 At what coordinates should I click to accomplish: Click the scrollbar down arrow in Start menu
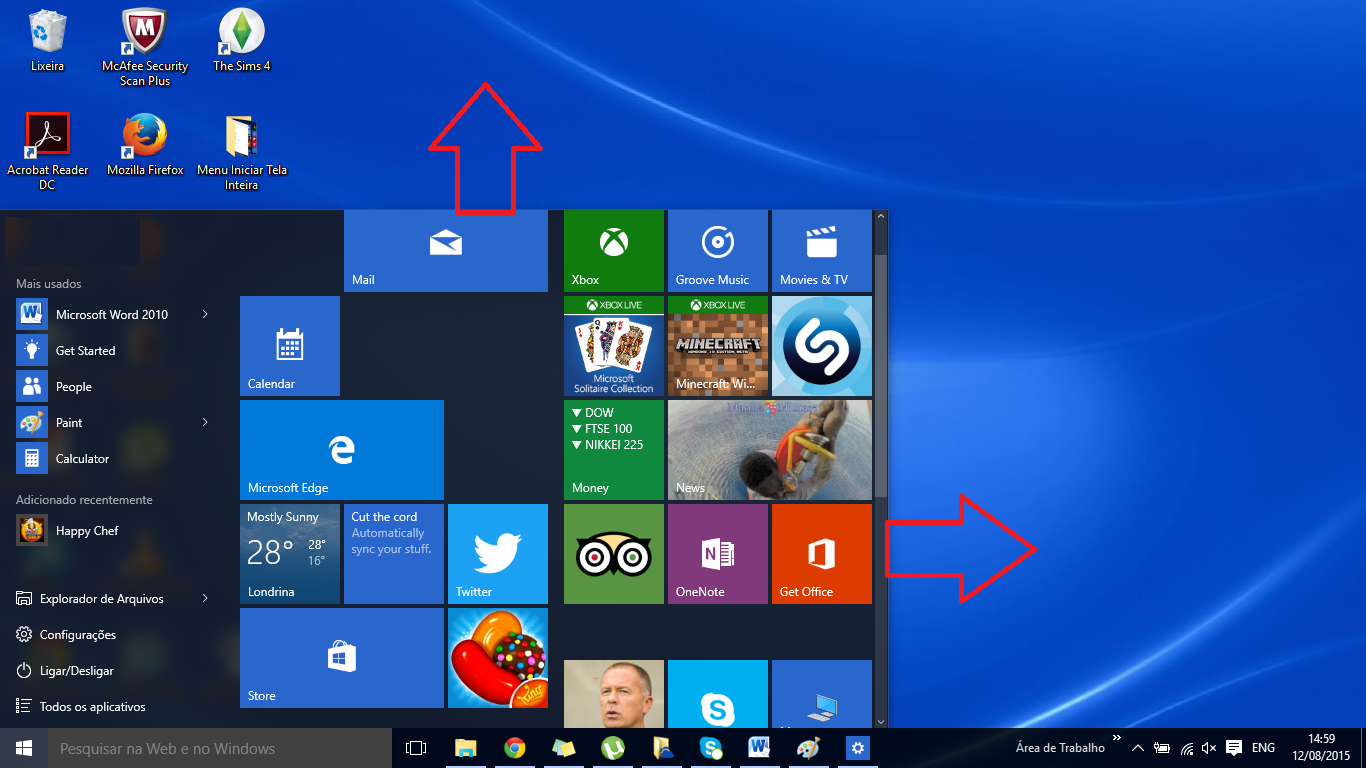click(881, 721)
